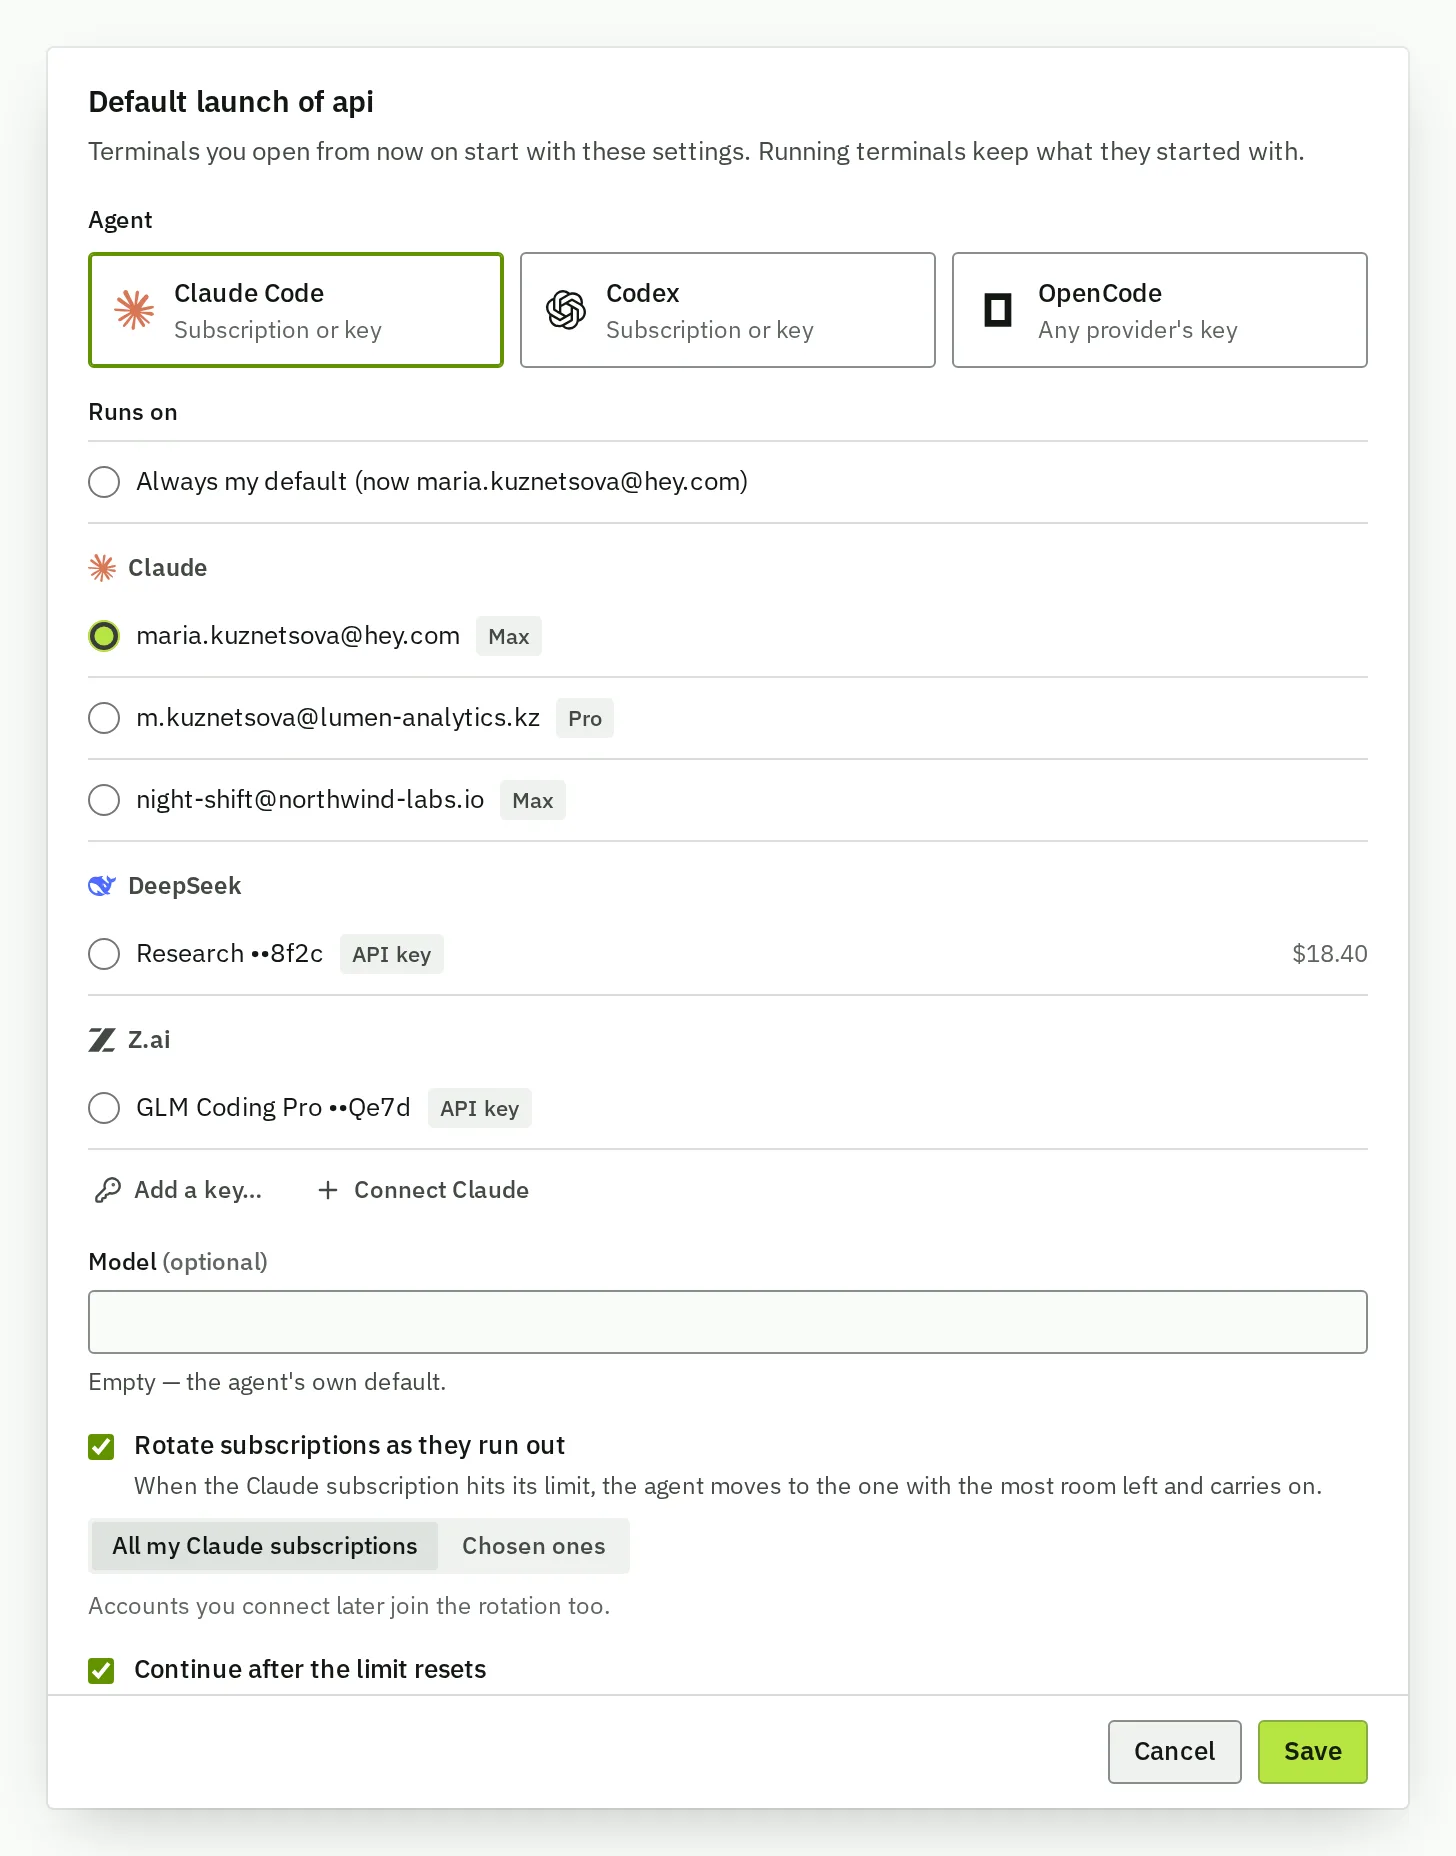Click the Max badge next to night-shift@northwind-labs.io
Image resolution: width=1456 pixels, height=1856 pixels.
click(x=533, y=800)
